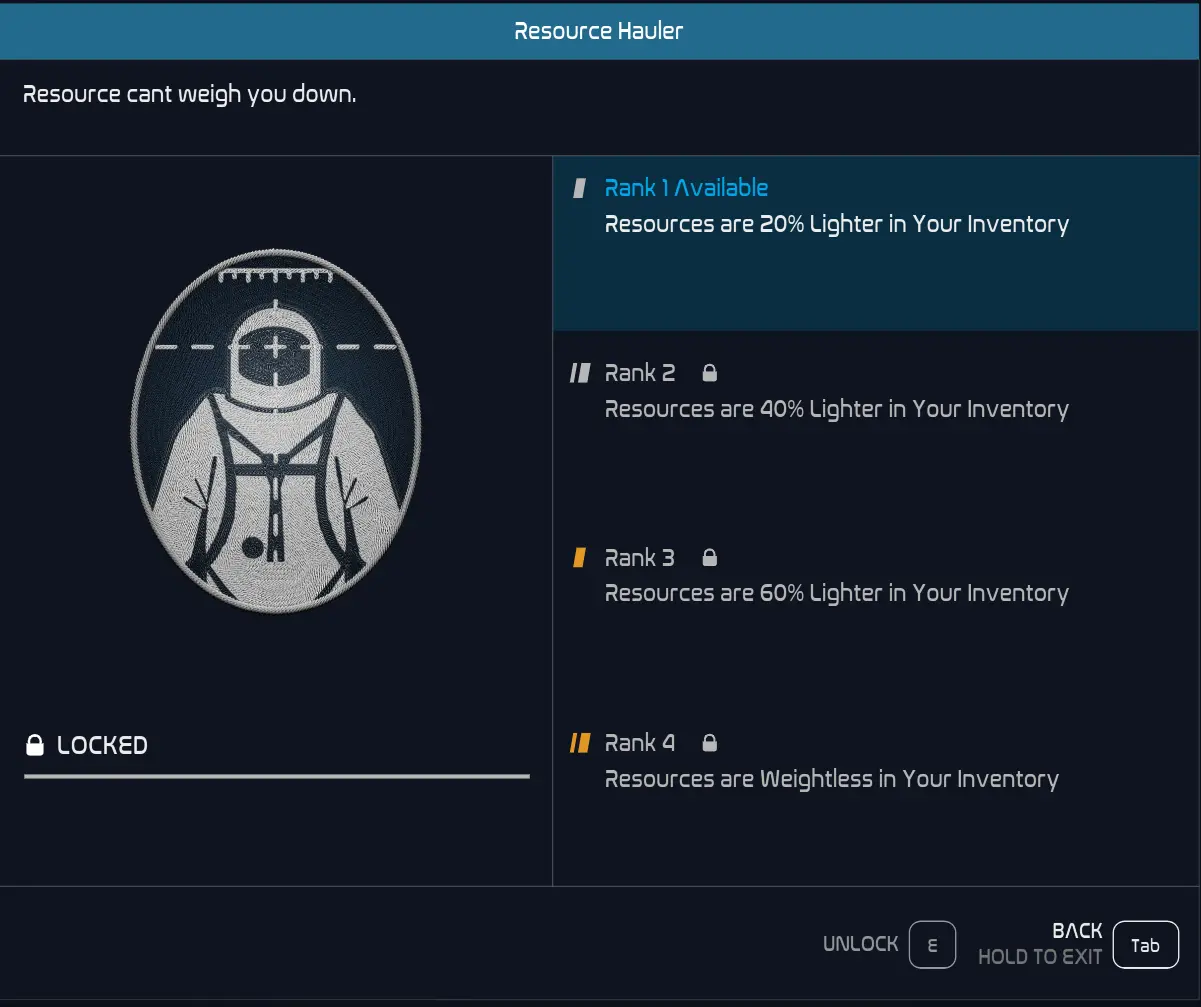This screenshot has height=1007, width=1201.
Task: Select the Rank 3 label
Action: (640, 558)
